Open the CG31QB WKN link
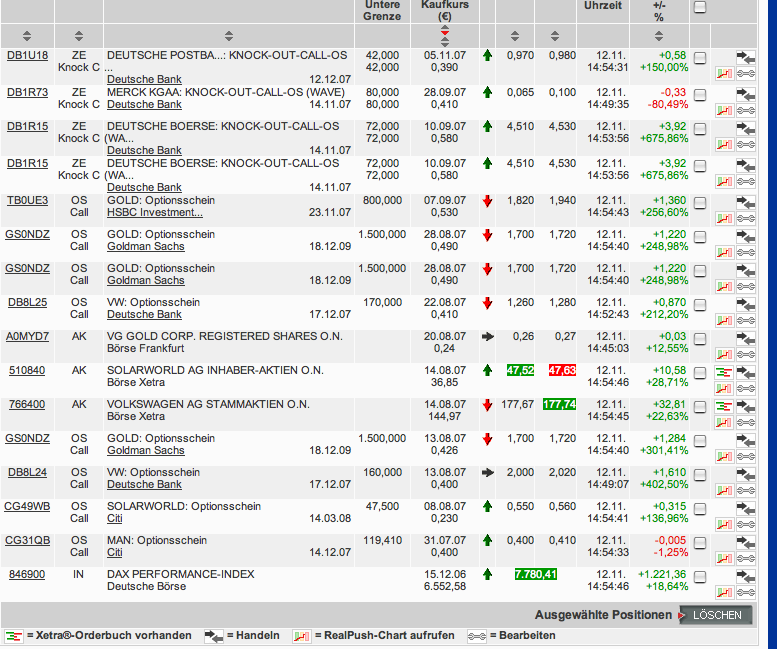 (x=27, y=540)
